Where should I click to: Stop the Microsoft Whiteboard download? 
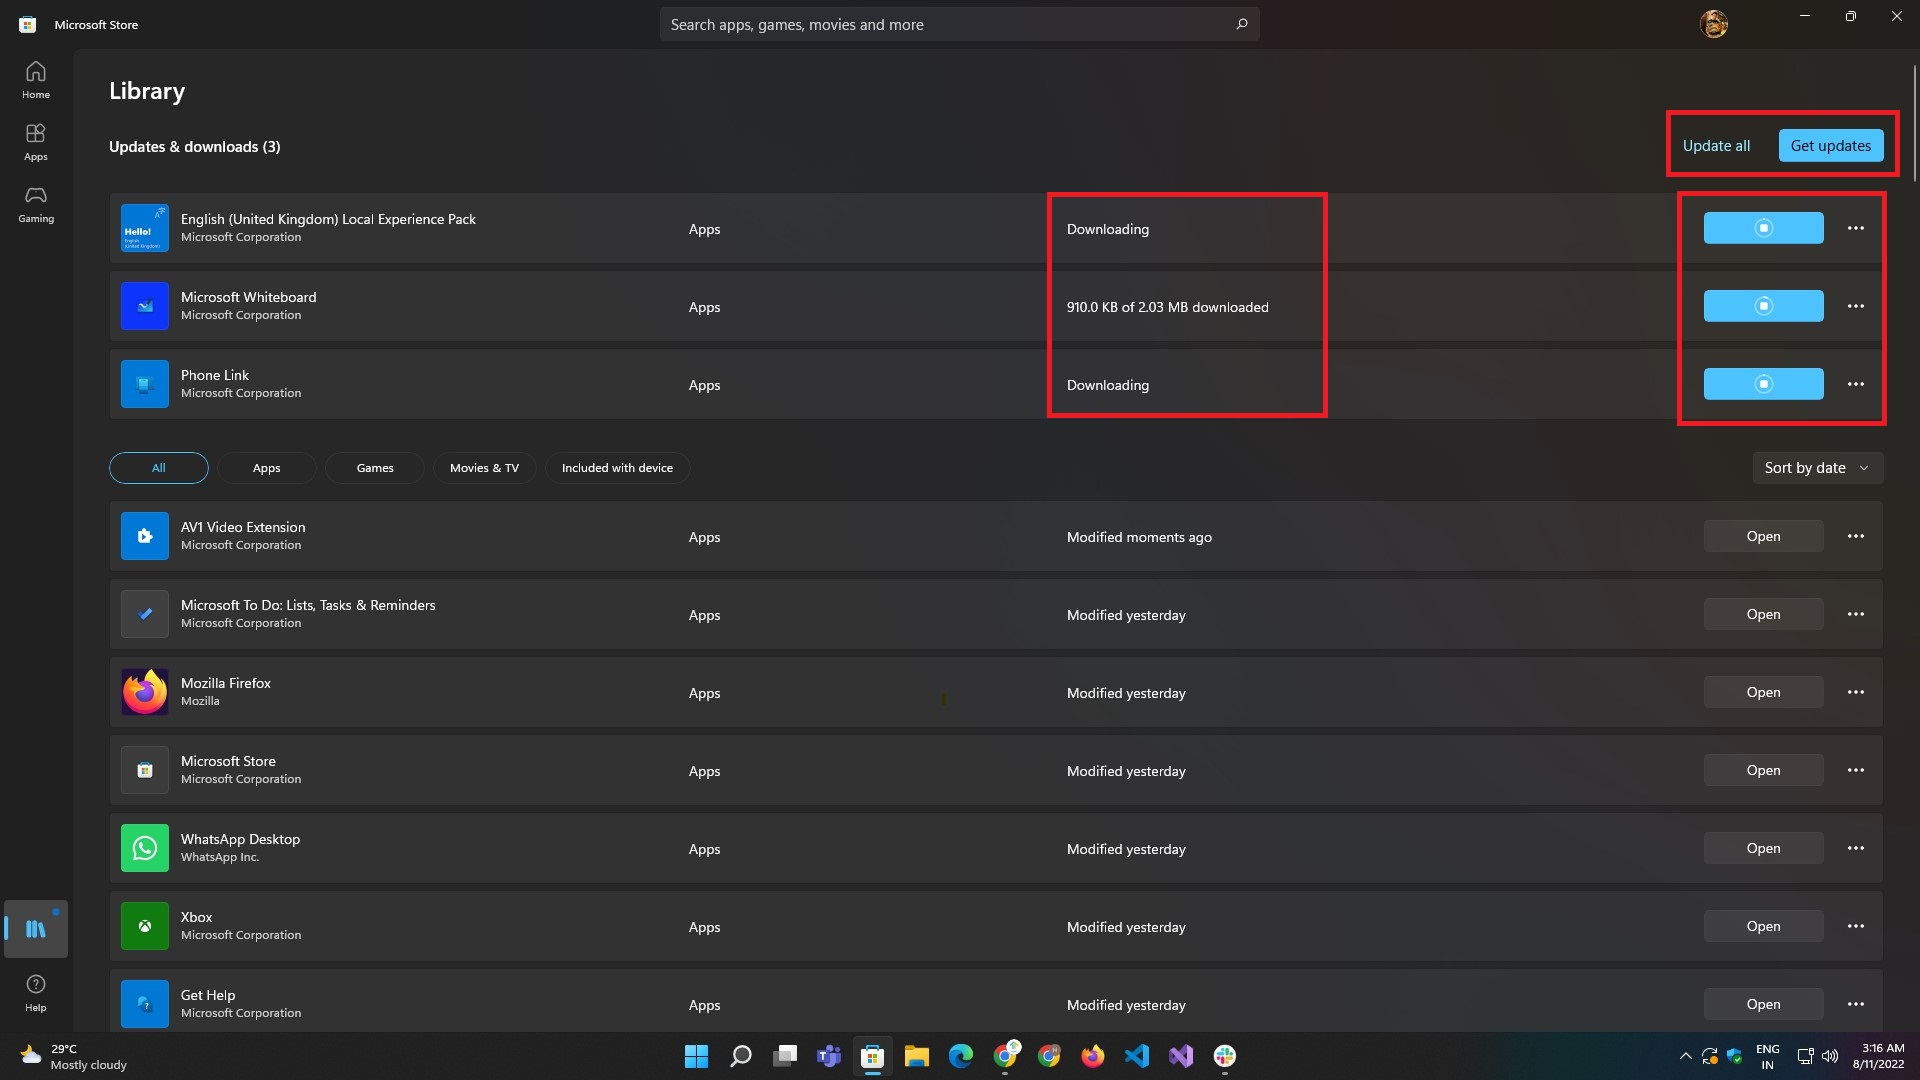(1763, 306)
